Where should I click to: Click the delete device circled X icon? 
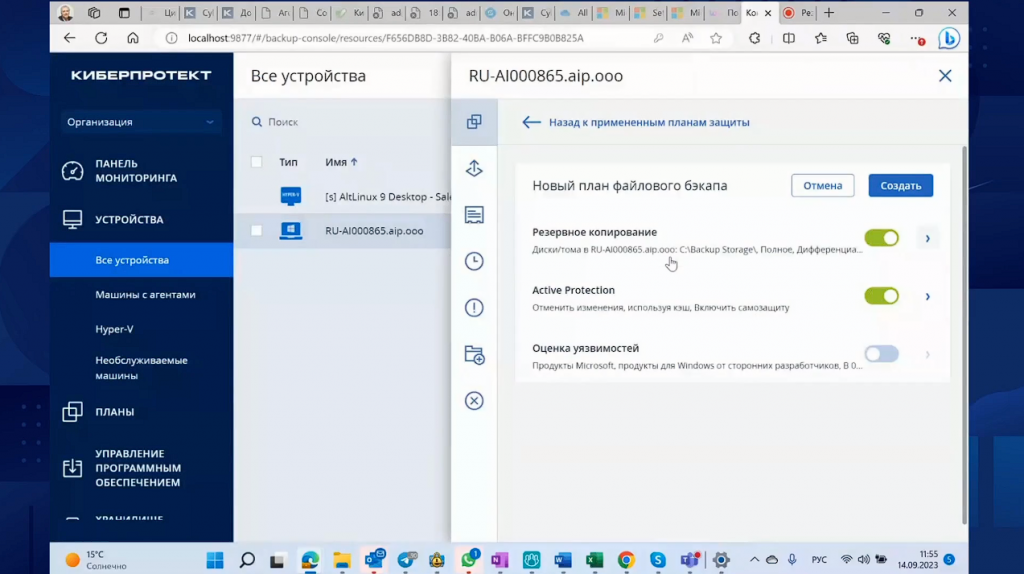(x=474, y=400)
